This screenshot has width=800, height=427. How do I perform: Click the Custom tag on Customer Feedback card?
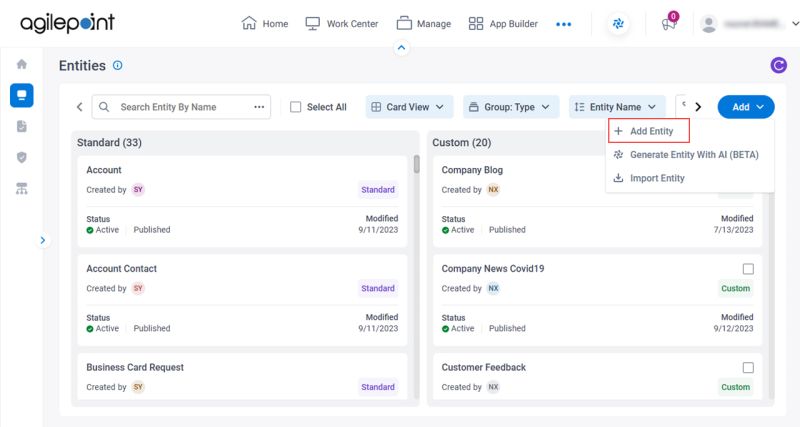(x=736, y=387)
